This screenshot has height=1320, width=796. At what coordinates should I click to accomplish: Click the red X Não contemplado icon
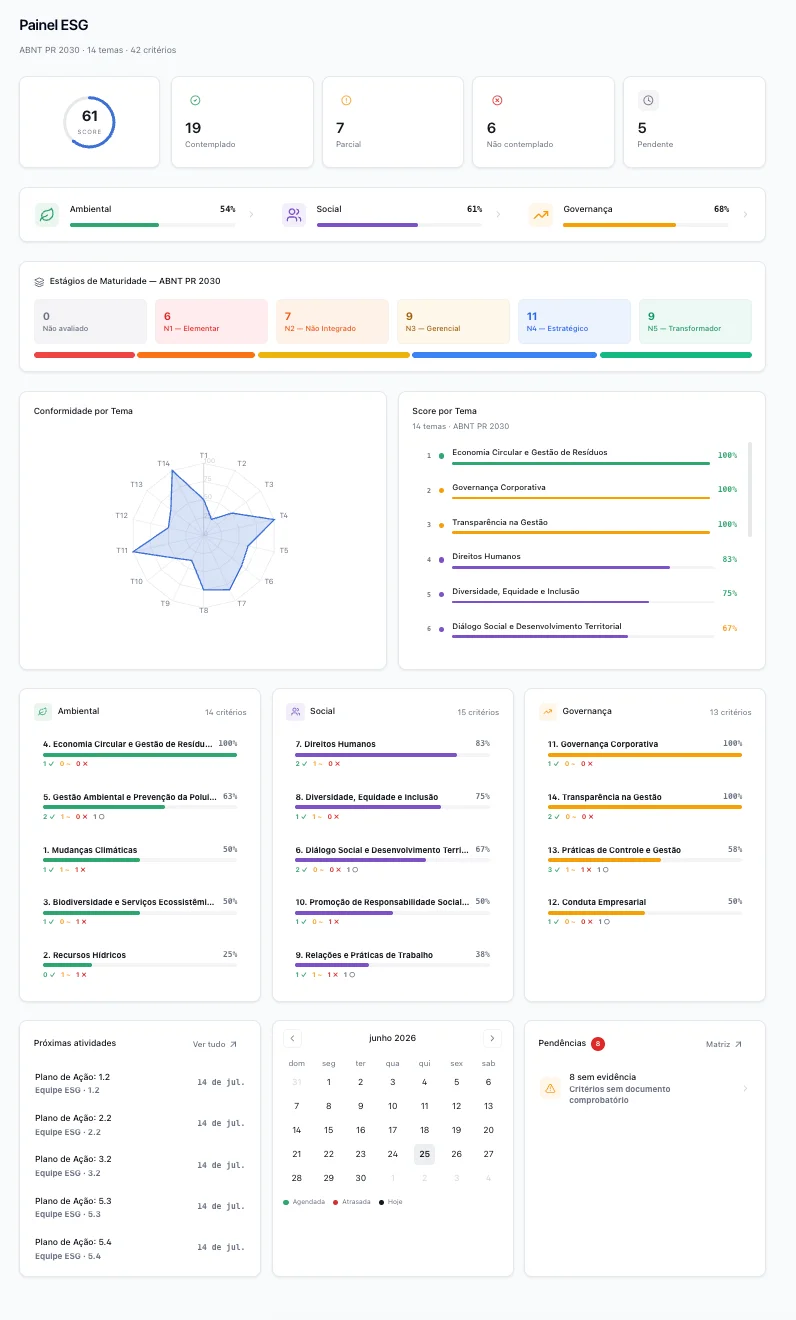coord(497,100)
